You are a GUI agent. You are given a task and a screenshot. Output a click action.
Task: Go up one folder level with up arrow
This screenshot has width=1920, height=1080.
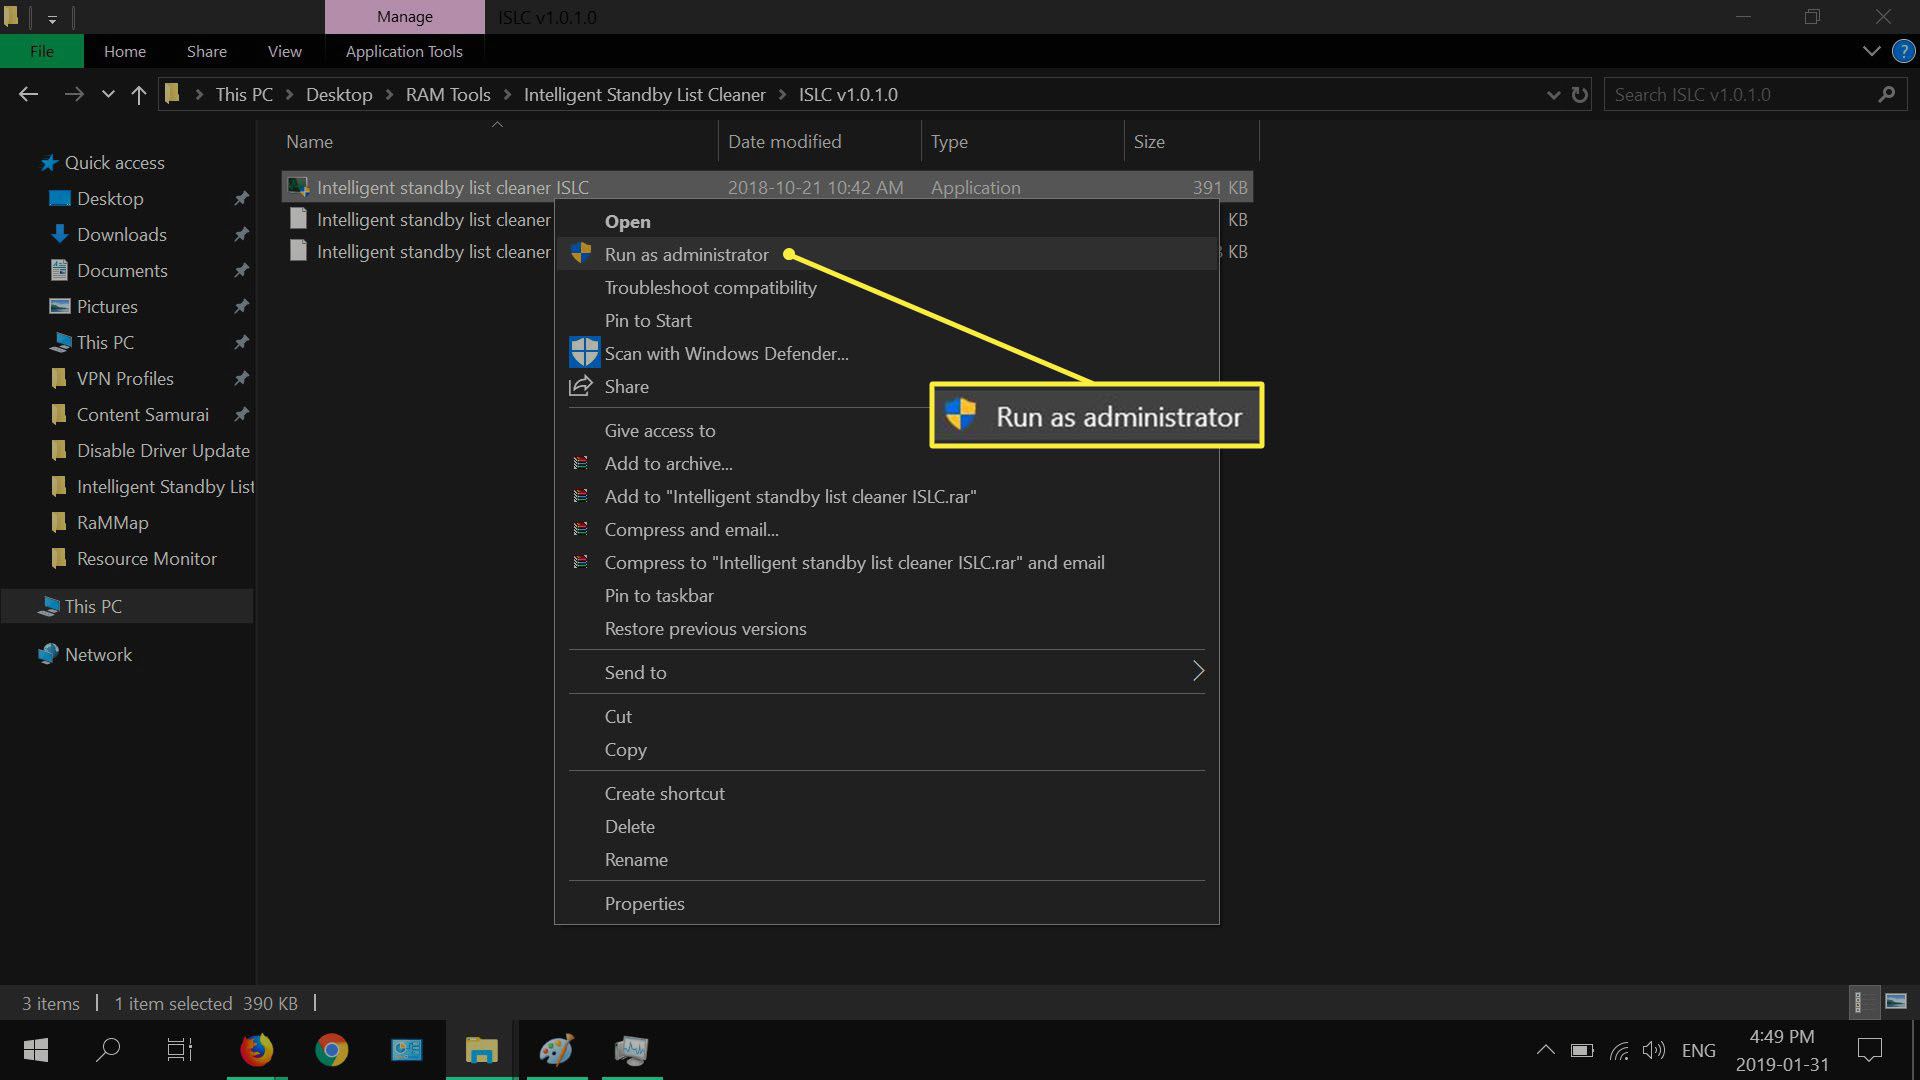tap(139, 94)
